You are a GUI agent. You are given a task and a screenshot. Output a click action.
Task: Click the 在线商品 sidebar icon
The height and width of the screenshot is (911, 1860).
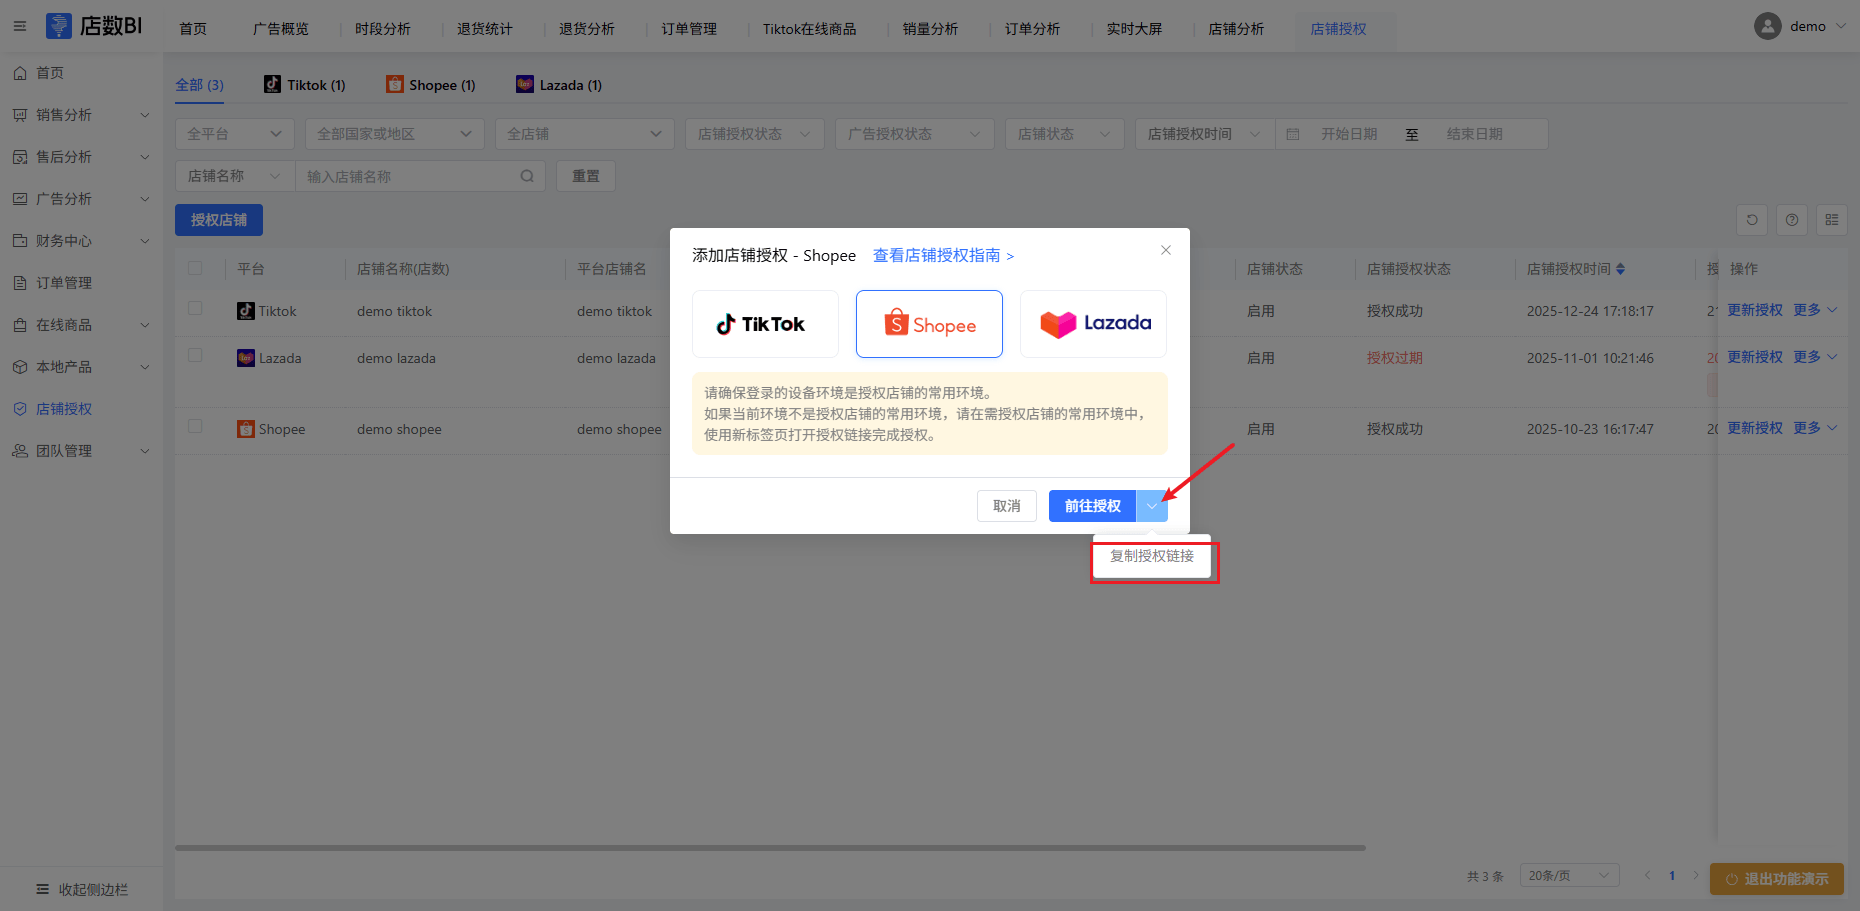20,325
